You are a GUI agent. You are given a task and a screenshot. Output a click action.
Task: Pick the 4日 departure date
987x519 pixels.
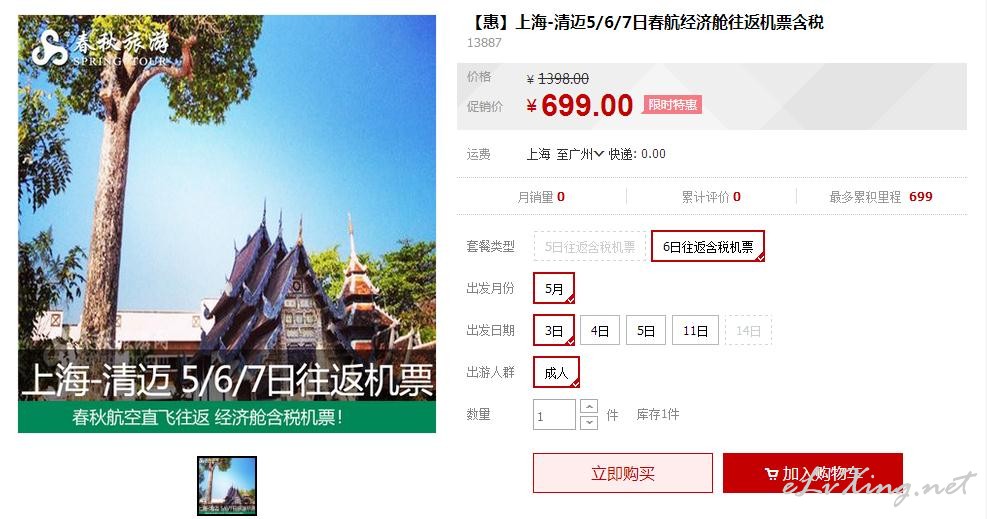pyautogui.click(x=600, y=330)
